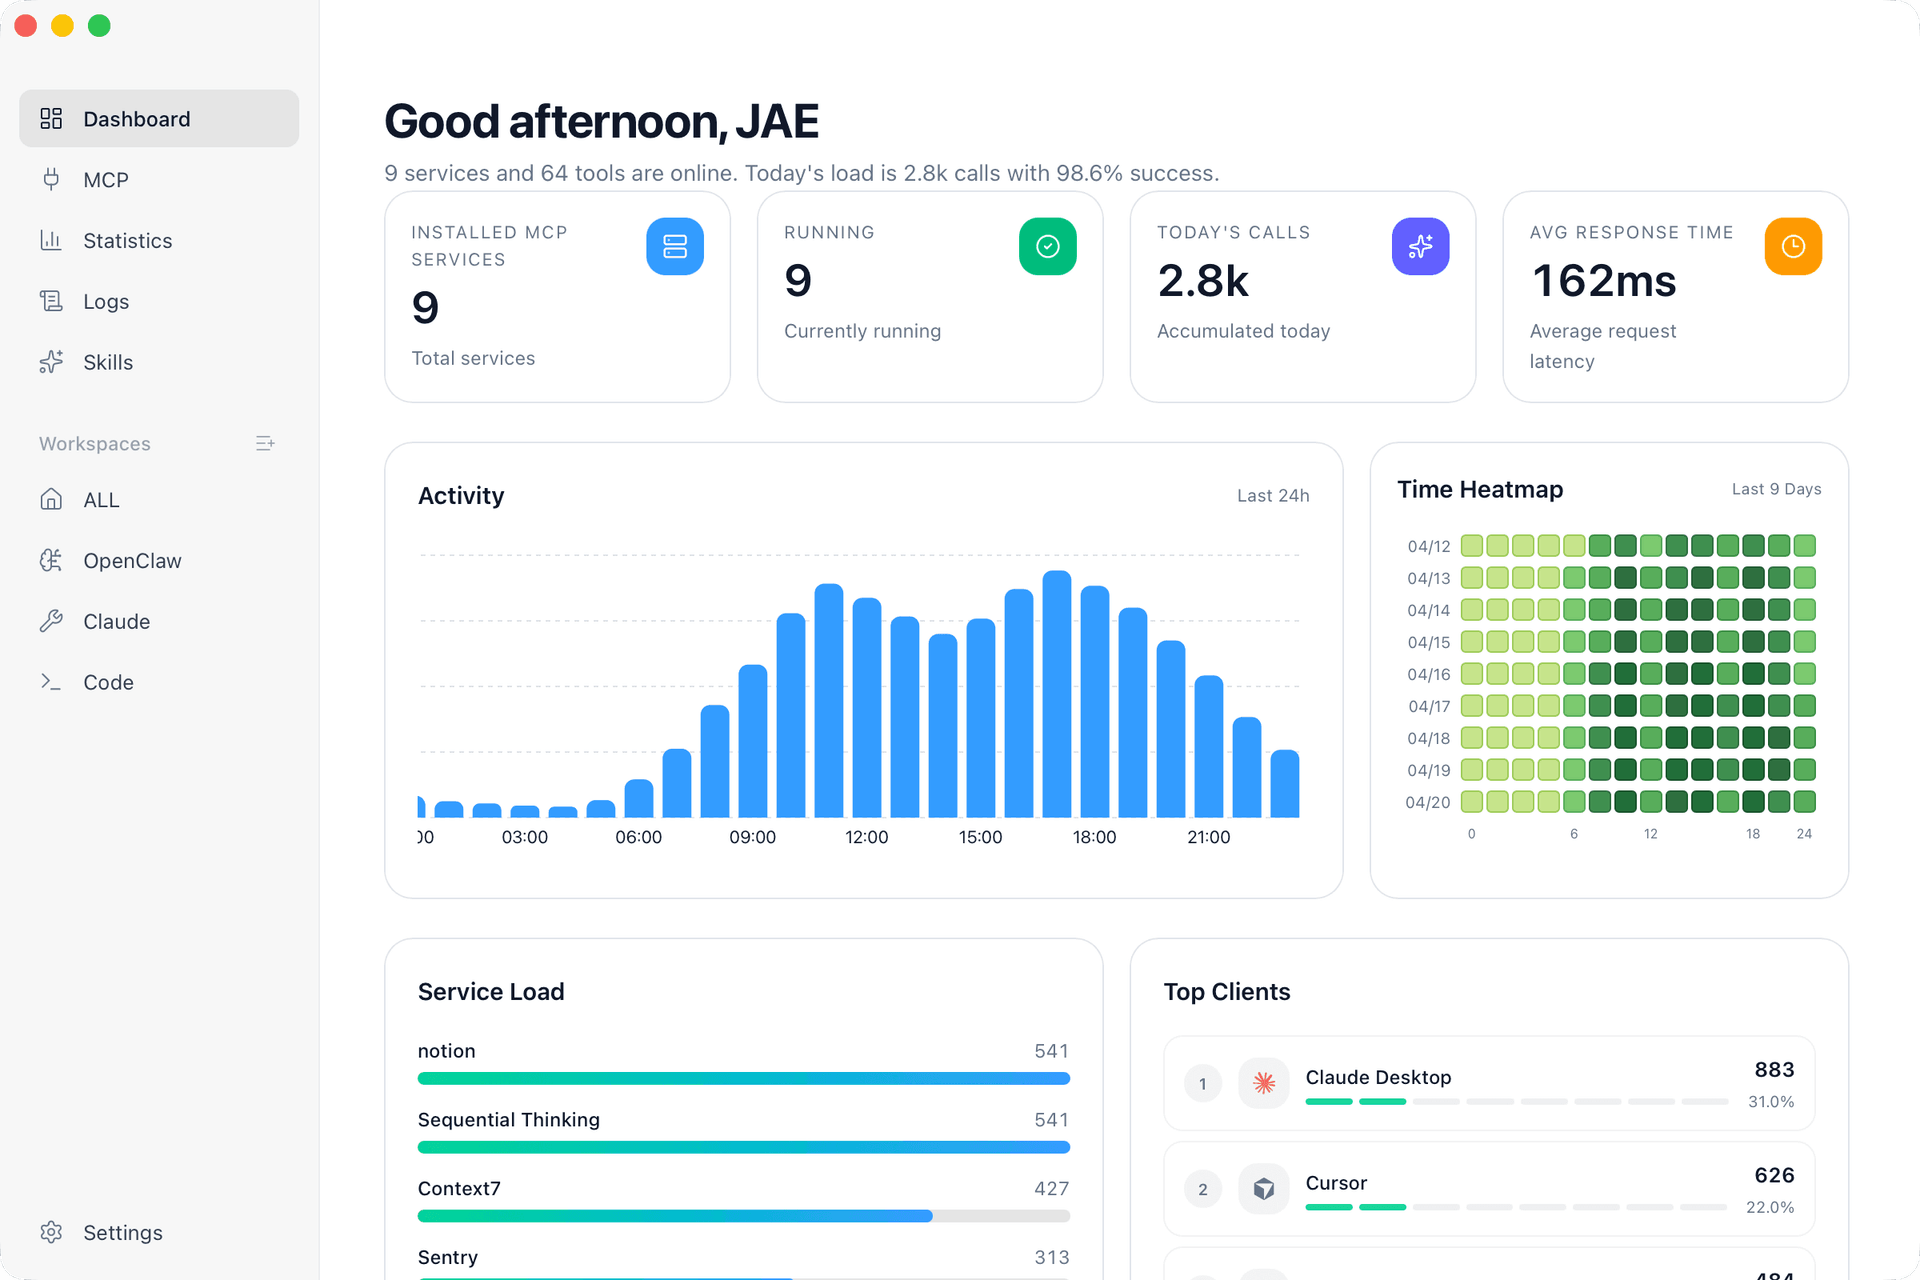Click the Settings gear icon
Viewport: 1920px width, 1280px height.
(51, 1233)
